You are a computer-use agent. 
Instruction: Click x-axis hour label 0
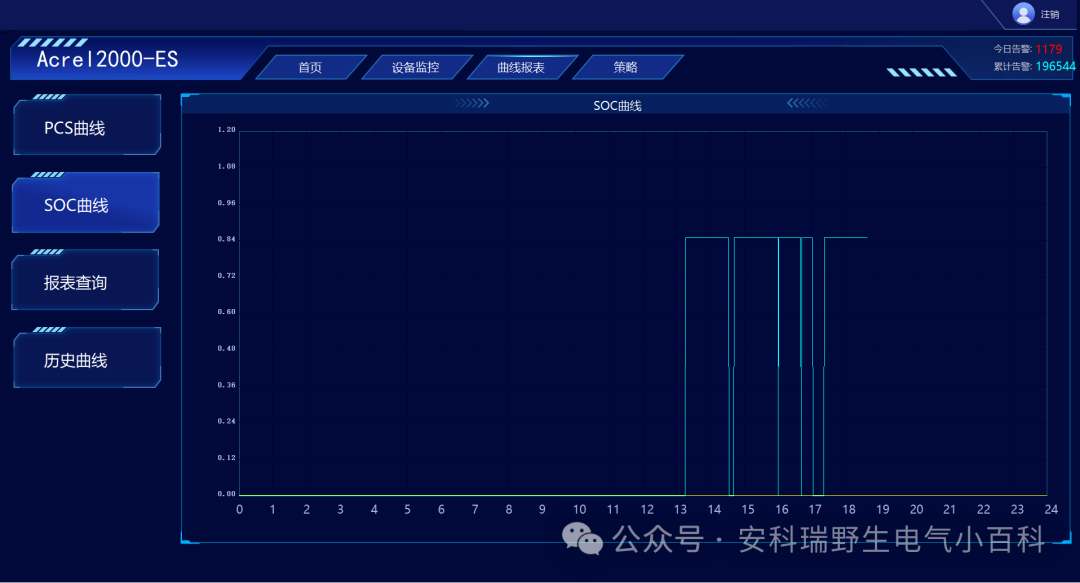click(x=239, y=509)
